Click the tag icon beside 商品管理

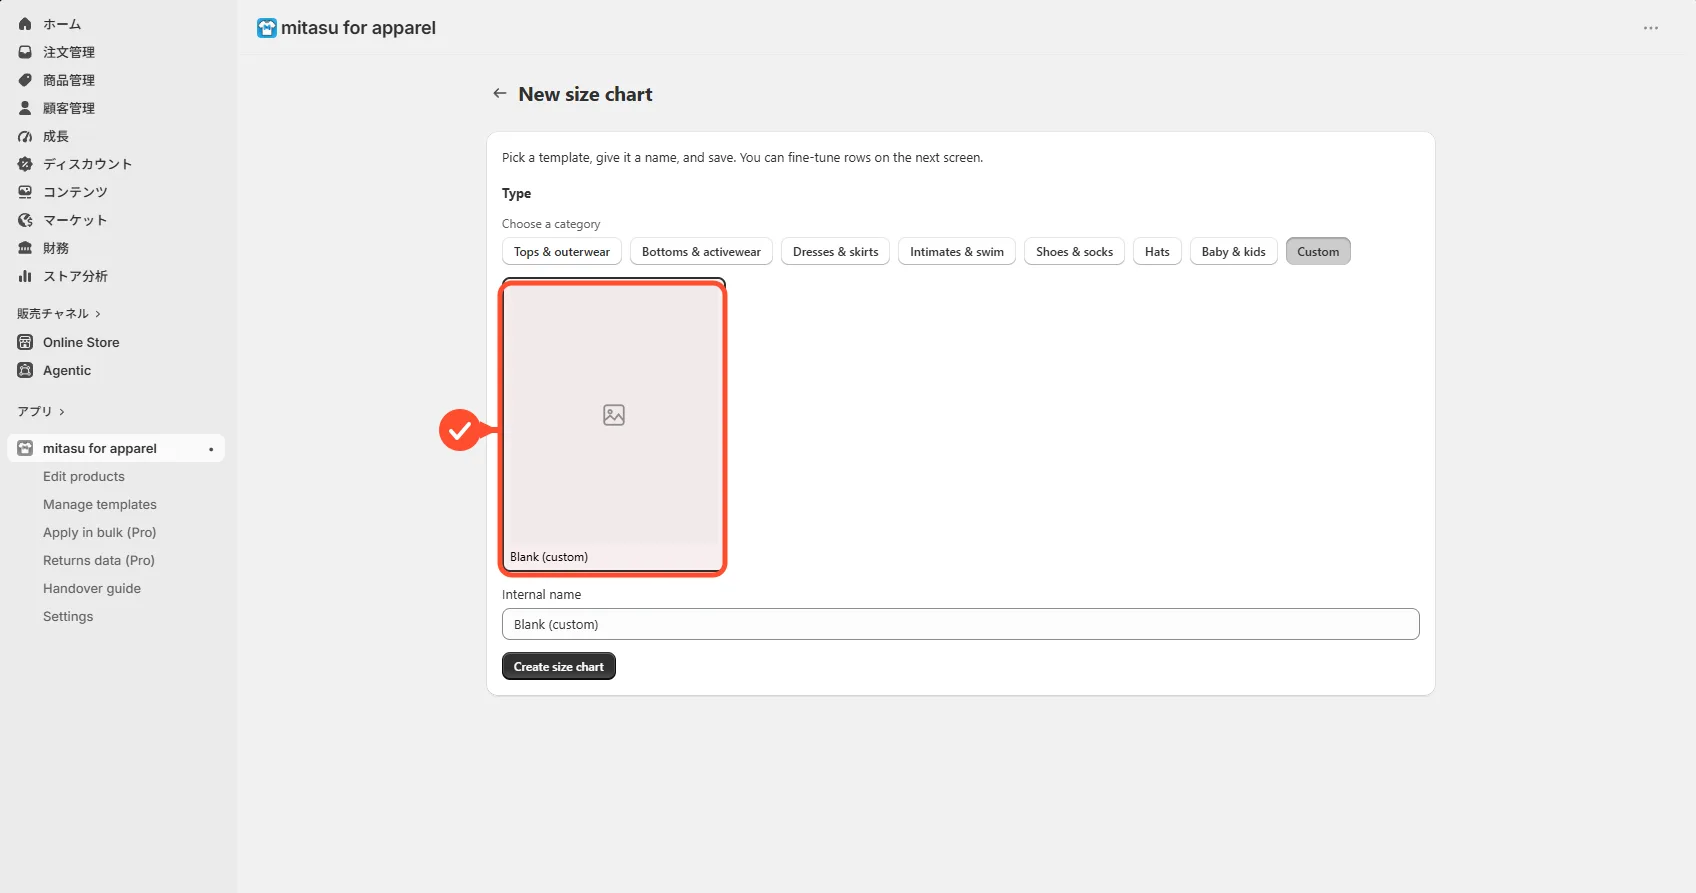[25, 80]
